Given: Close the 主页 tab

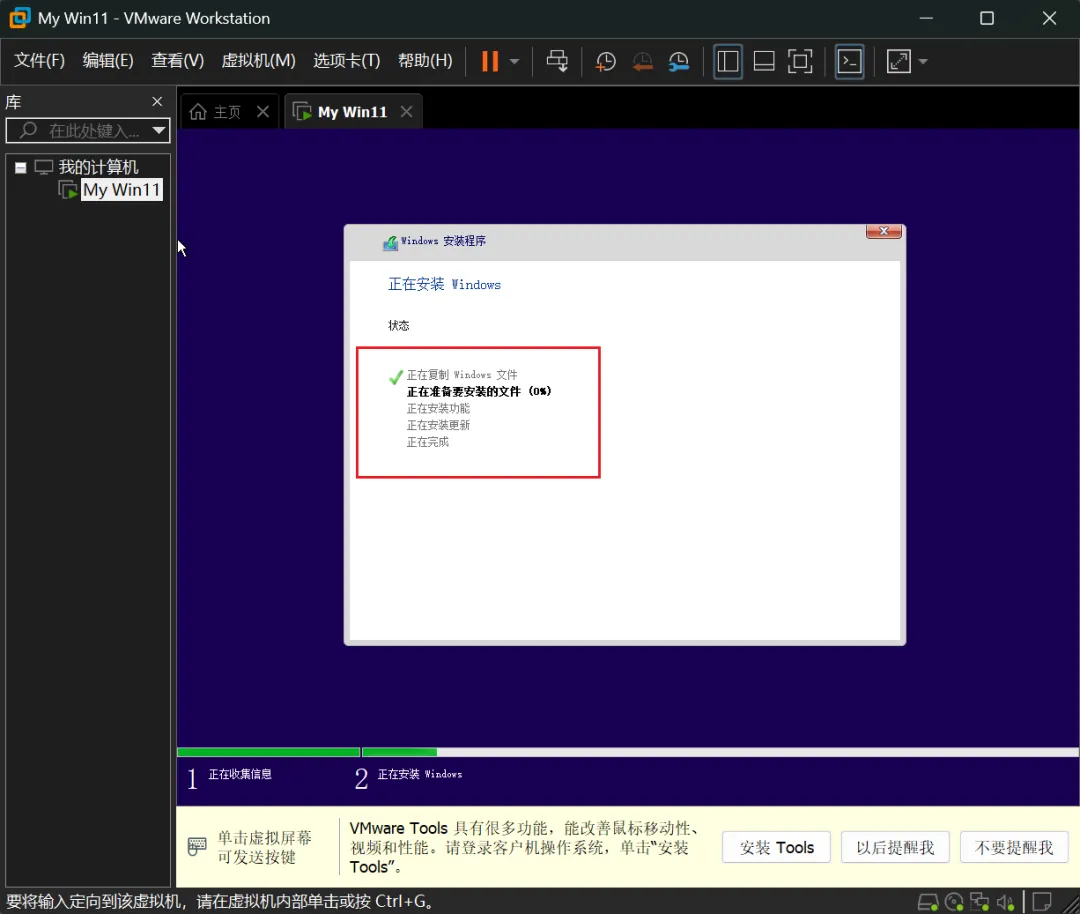Looking at the screenshot, I should pyautogui.click(x=263, y=112).
